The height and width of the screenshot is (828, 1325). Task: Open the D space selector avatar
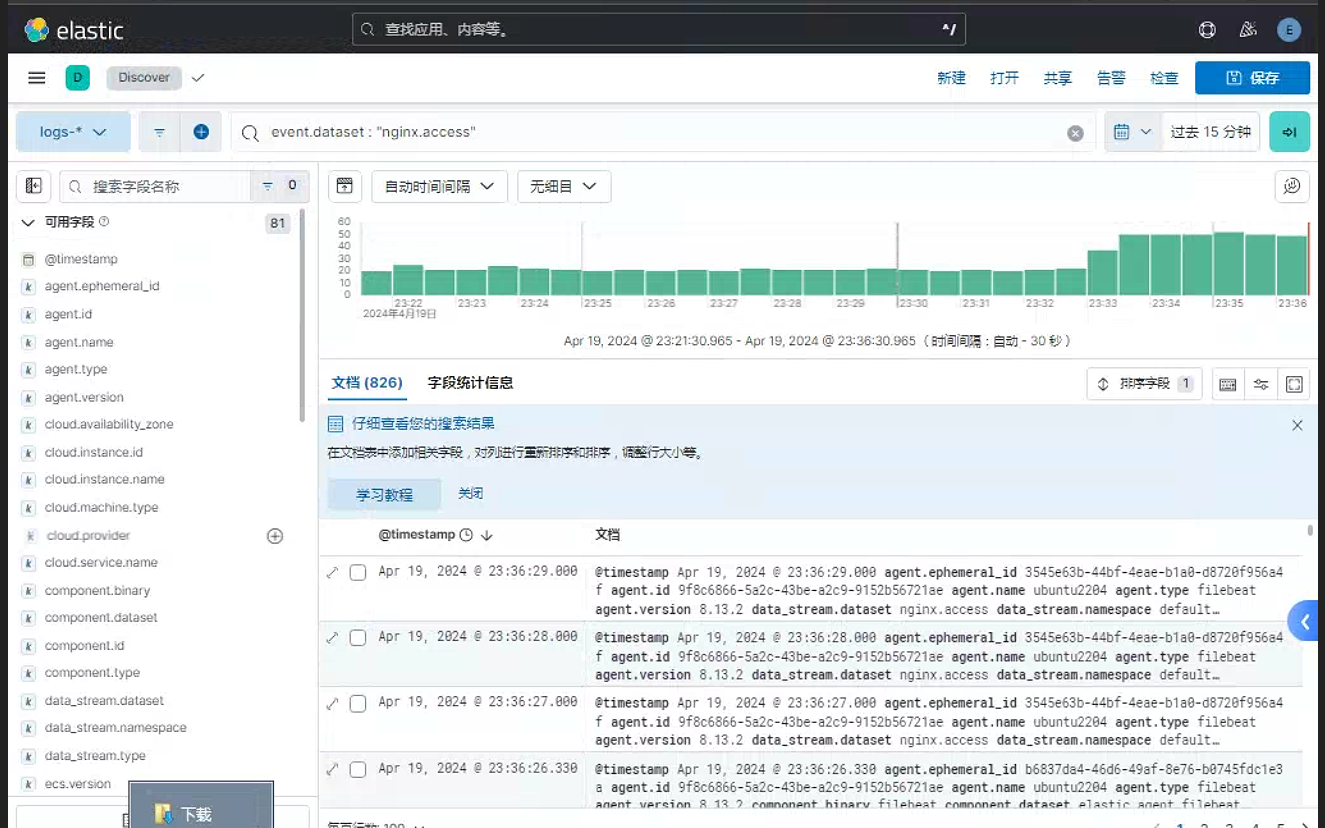[77, 78]
